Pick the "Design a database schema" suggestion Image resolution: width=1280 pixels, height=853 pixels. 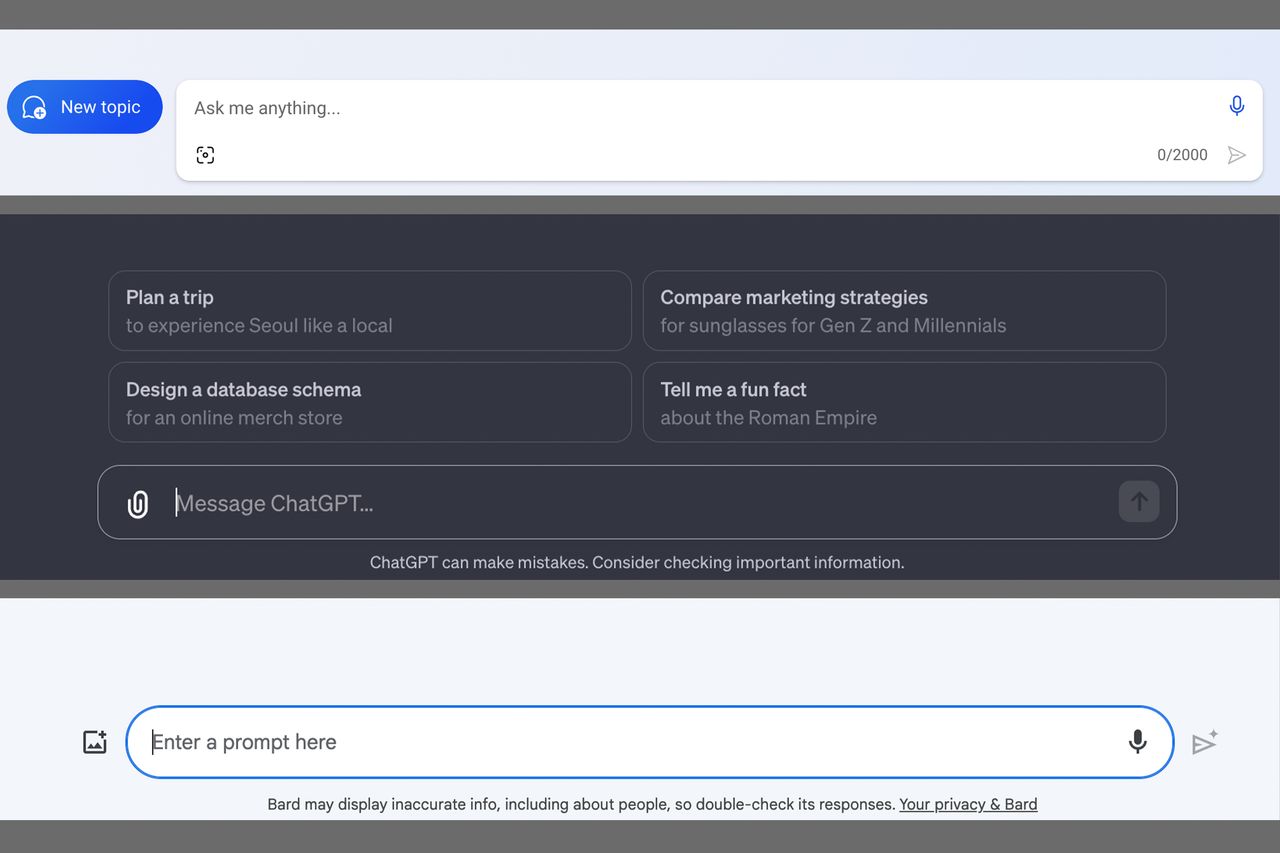370,403
